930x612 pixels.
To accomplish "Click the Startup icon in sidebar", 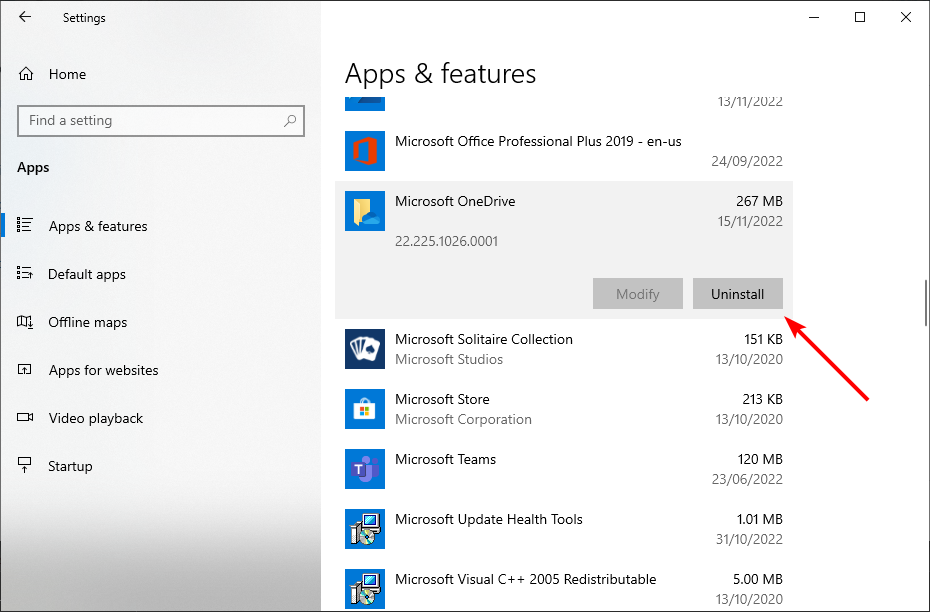I will (x=24, y=466).
